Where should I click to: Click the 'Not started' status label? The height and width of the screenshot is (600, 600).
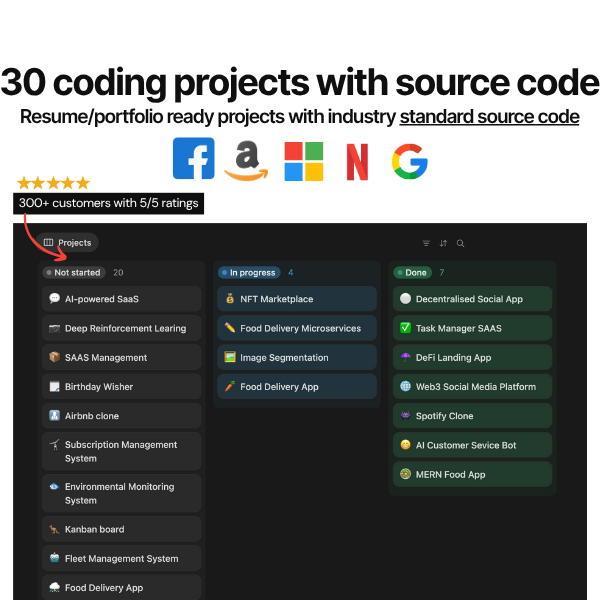74,272
